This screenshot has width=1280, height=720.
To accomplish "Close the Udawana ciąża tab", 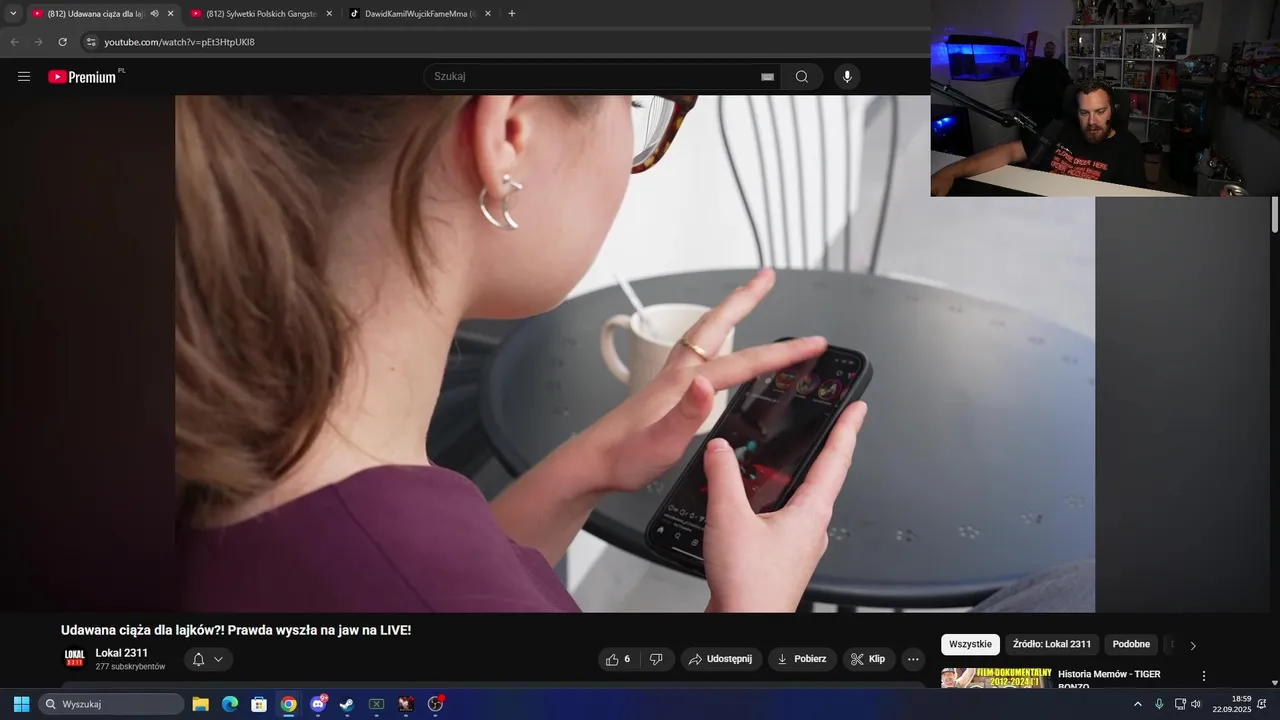I will pyautogui.click(x=170, y=13).
